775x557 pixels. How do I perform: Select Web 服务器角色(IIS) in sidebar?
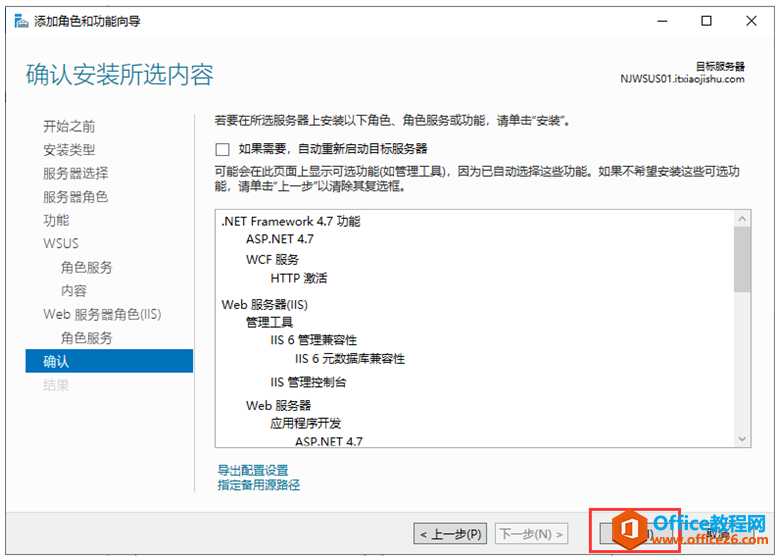pos(102,314)
